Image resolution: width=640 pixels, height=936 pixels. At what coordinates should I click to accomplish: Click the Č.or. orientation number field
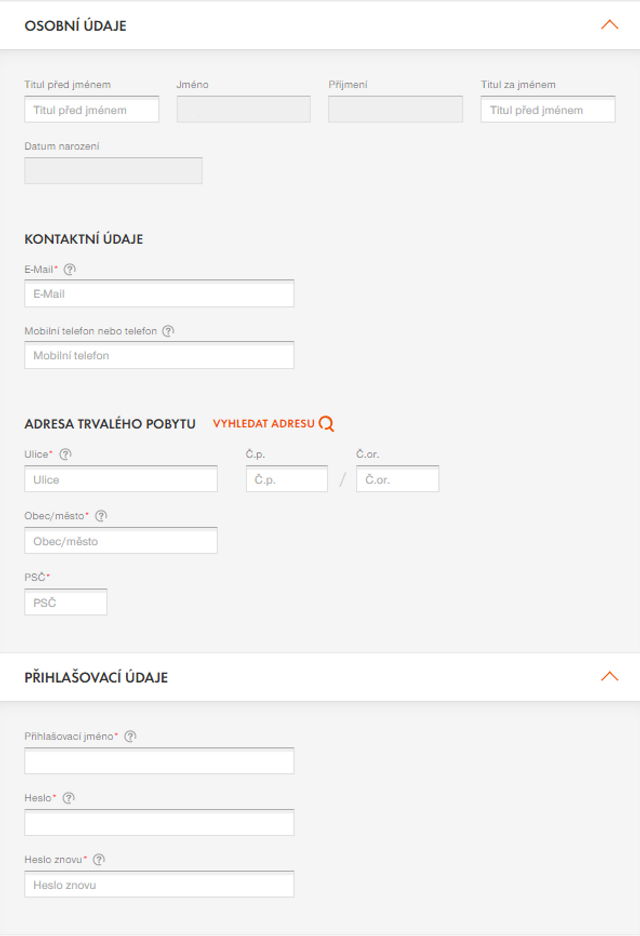click(397, 480)
